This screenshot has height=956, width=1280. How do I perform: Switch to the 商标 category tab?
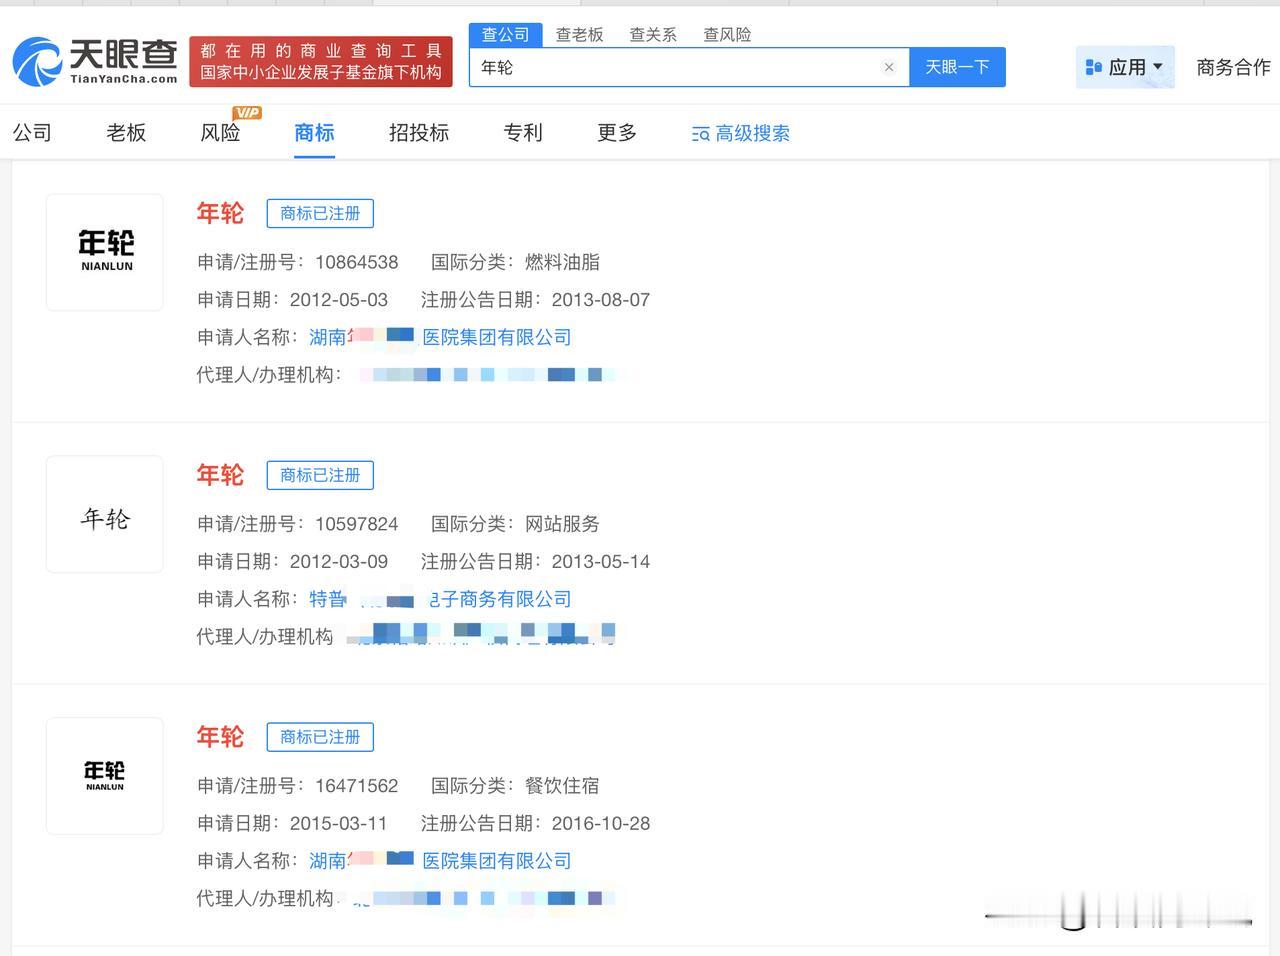click(314, 132)
